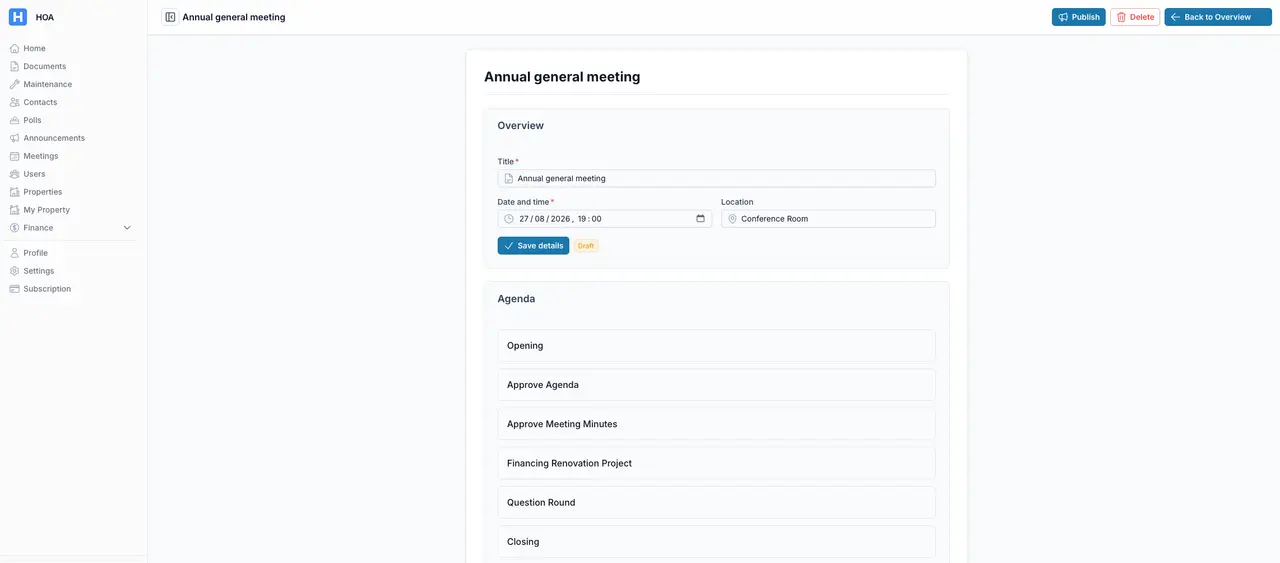This screenshot has width=1280, height=563.
Task: Open the Closing agenda item
Action: pyautogui.click(x=717, y=542)
